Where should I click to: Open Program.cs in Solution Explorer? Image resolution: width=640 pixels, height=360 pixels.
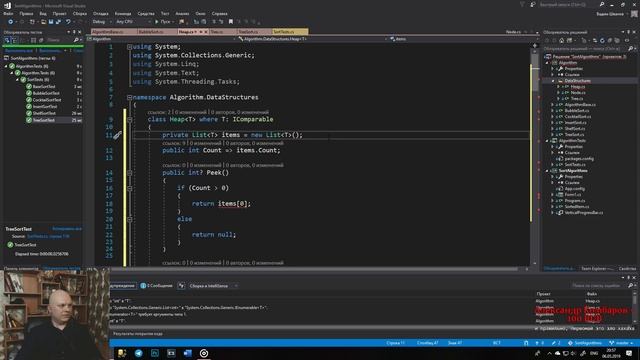575,201
